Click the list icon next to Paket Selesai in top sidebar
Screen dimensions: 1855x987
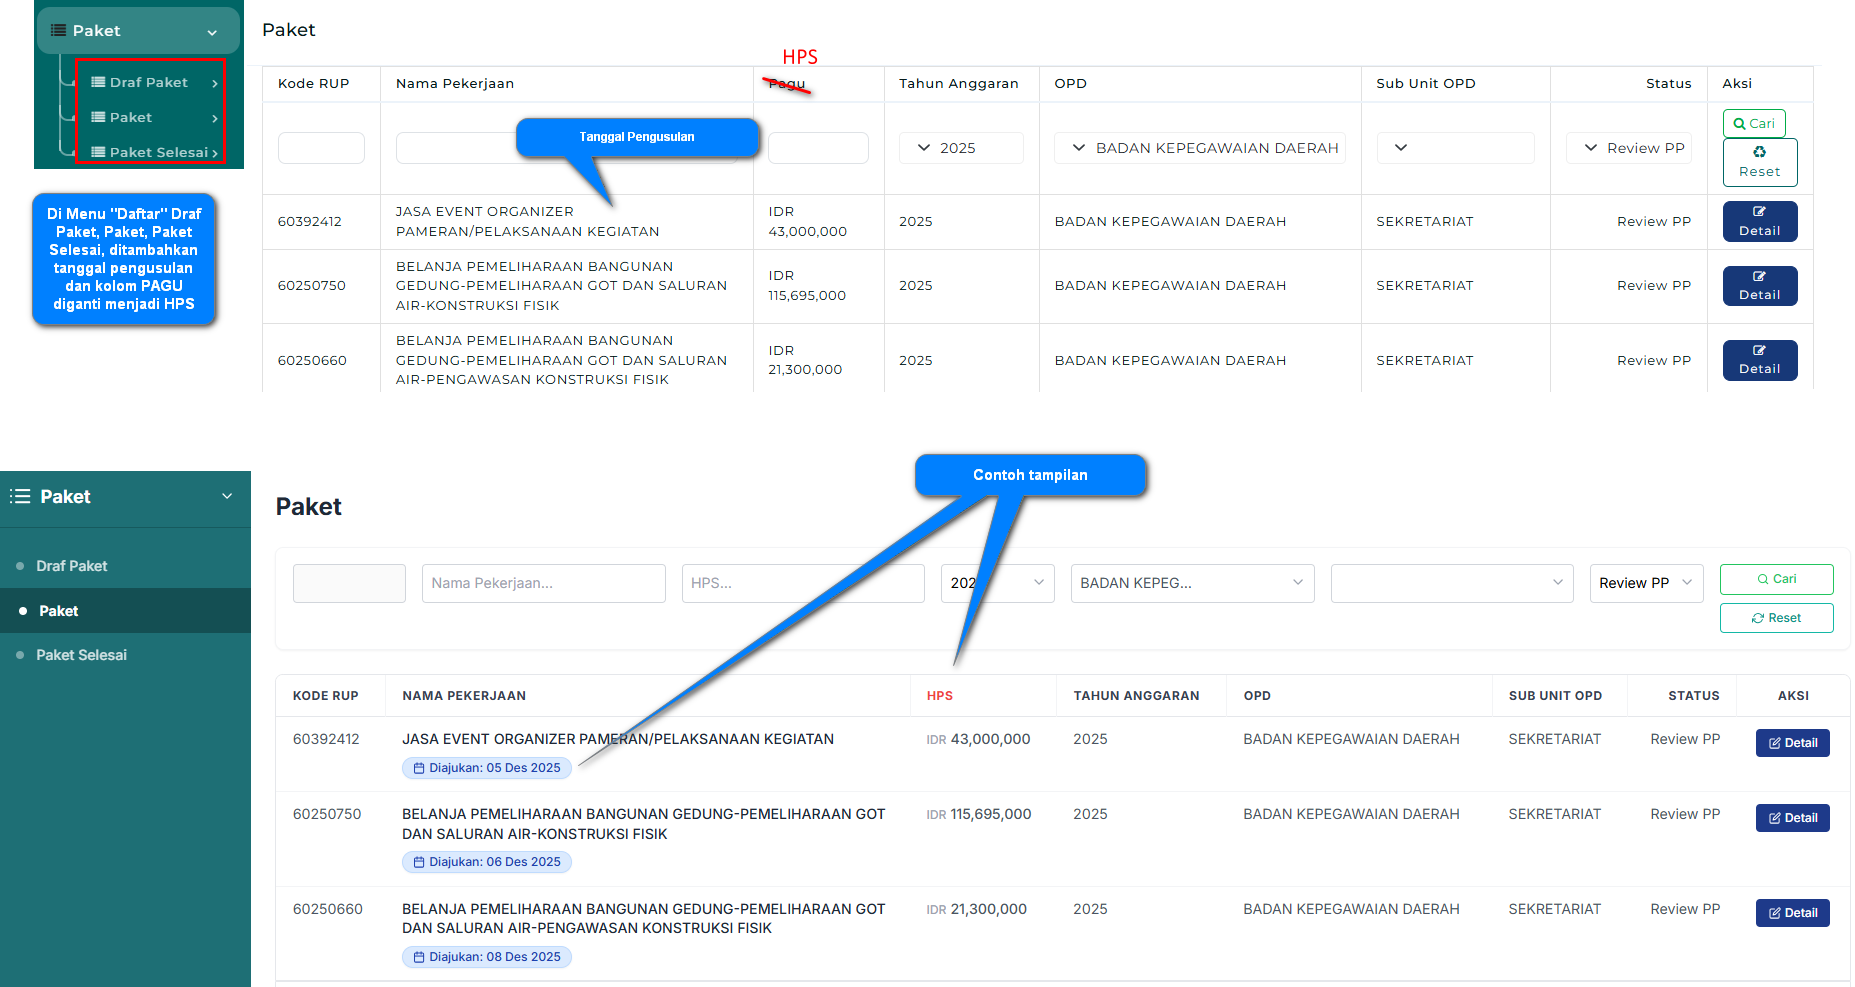[x=98, y=152]
